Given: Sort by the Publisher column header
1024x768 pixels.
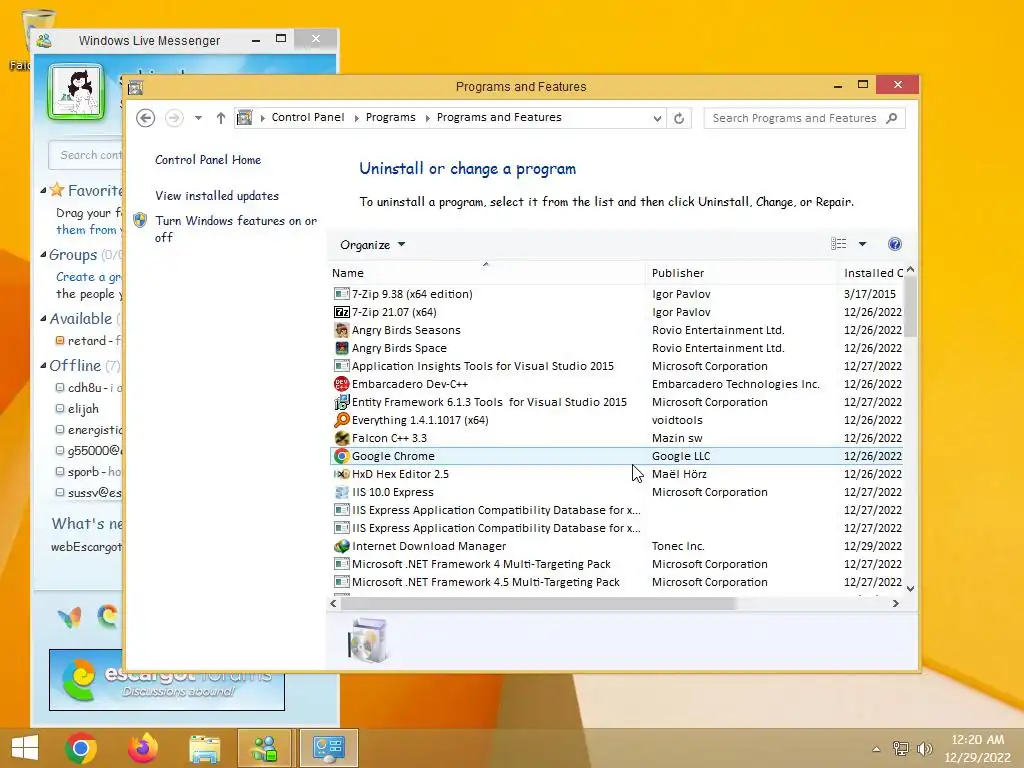Looking at the screenshot, I should click(x=741, y=273).
